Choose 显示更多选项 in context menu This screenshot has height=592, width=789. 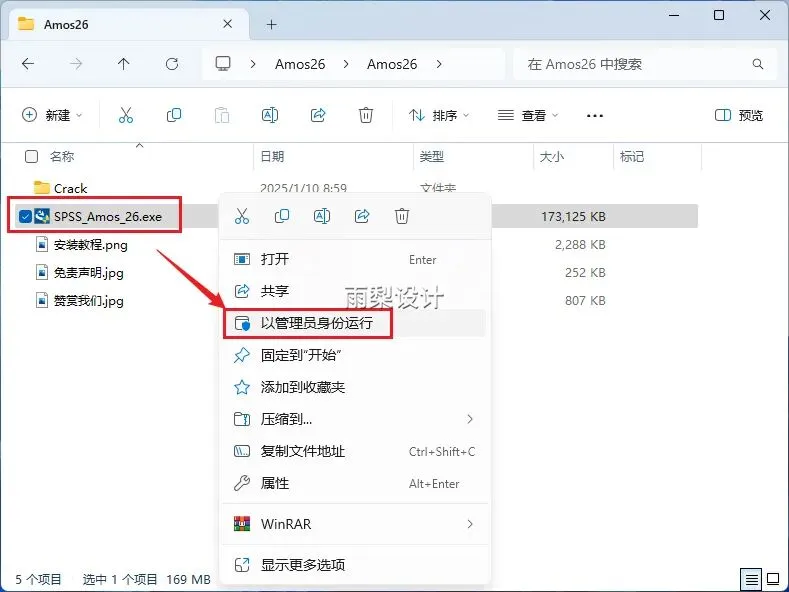point(354,565)
